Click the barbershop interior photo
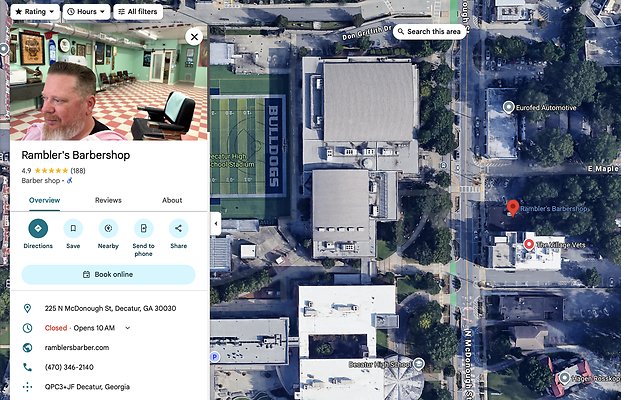Viewport: 621px width, 400px height. tap(108, 85)
